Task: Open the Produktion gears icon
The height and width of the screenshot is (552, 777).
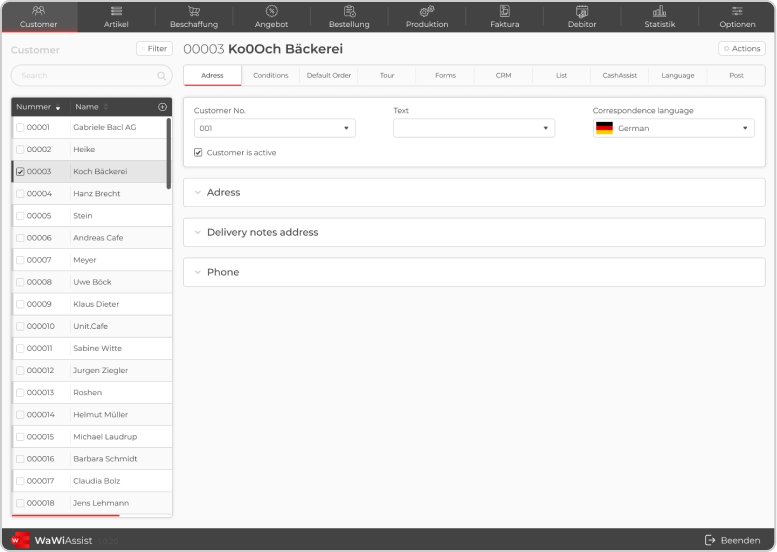Action: tap(427, 10)
